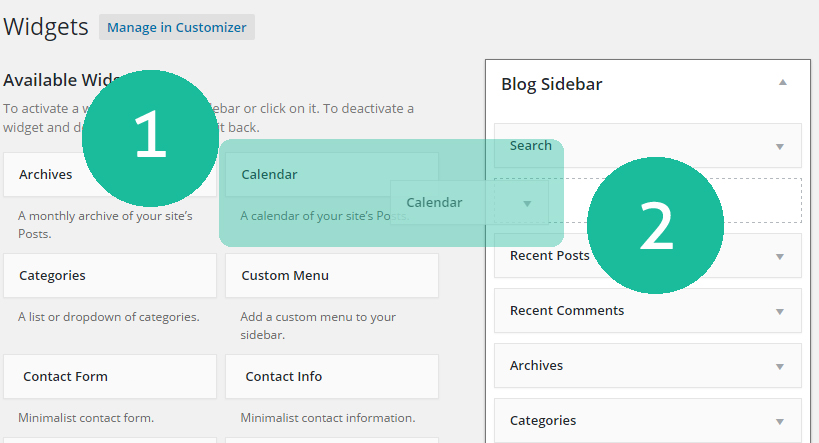Click the Recent Comments widget title
The height and width of the screenshot is (443, 819).
(x=567, y=311)
